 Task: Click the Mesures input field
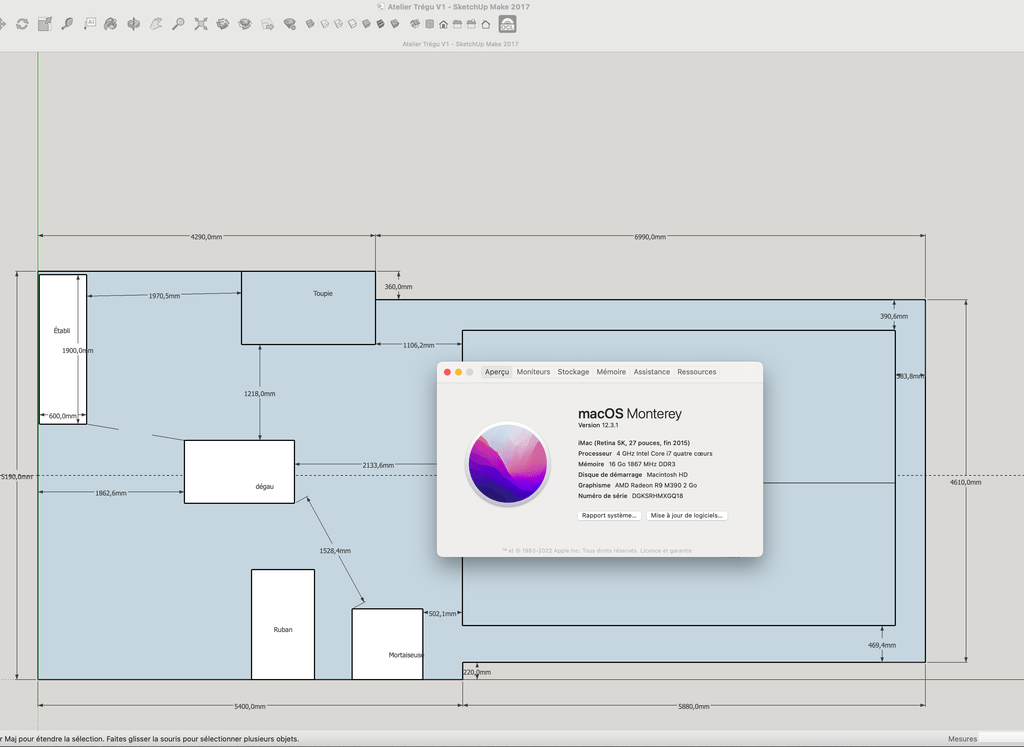pyautogui.click(x=1000, y=739)
